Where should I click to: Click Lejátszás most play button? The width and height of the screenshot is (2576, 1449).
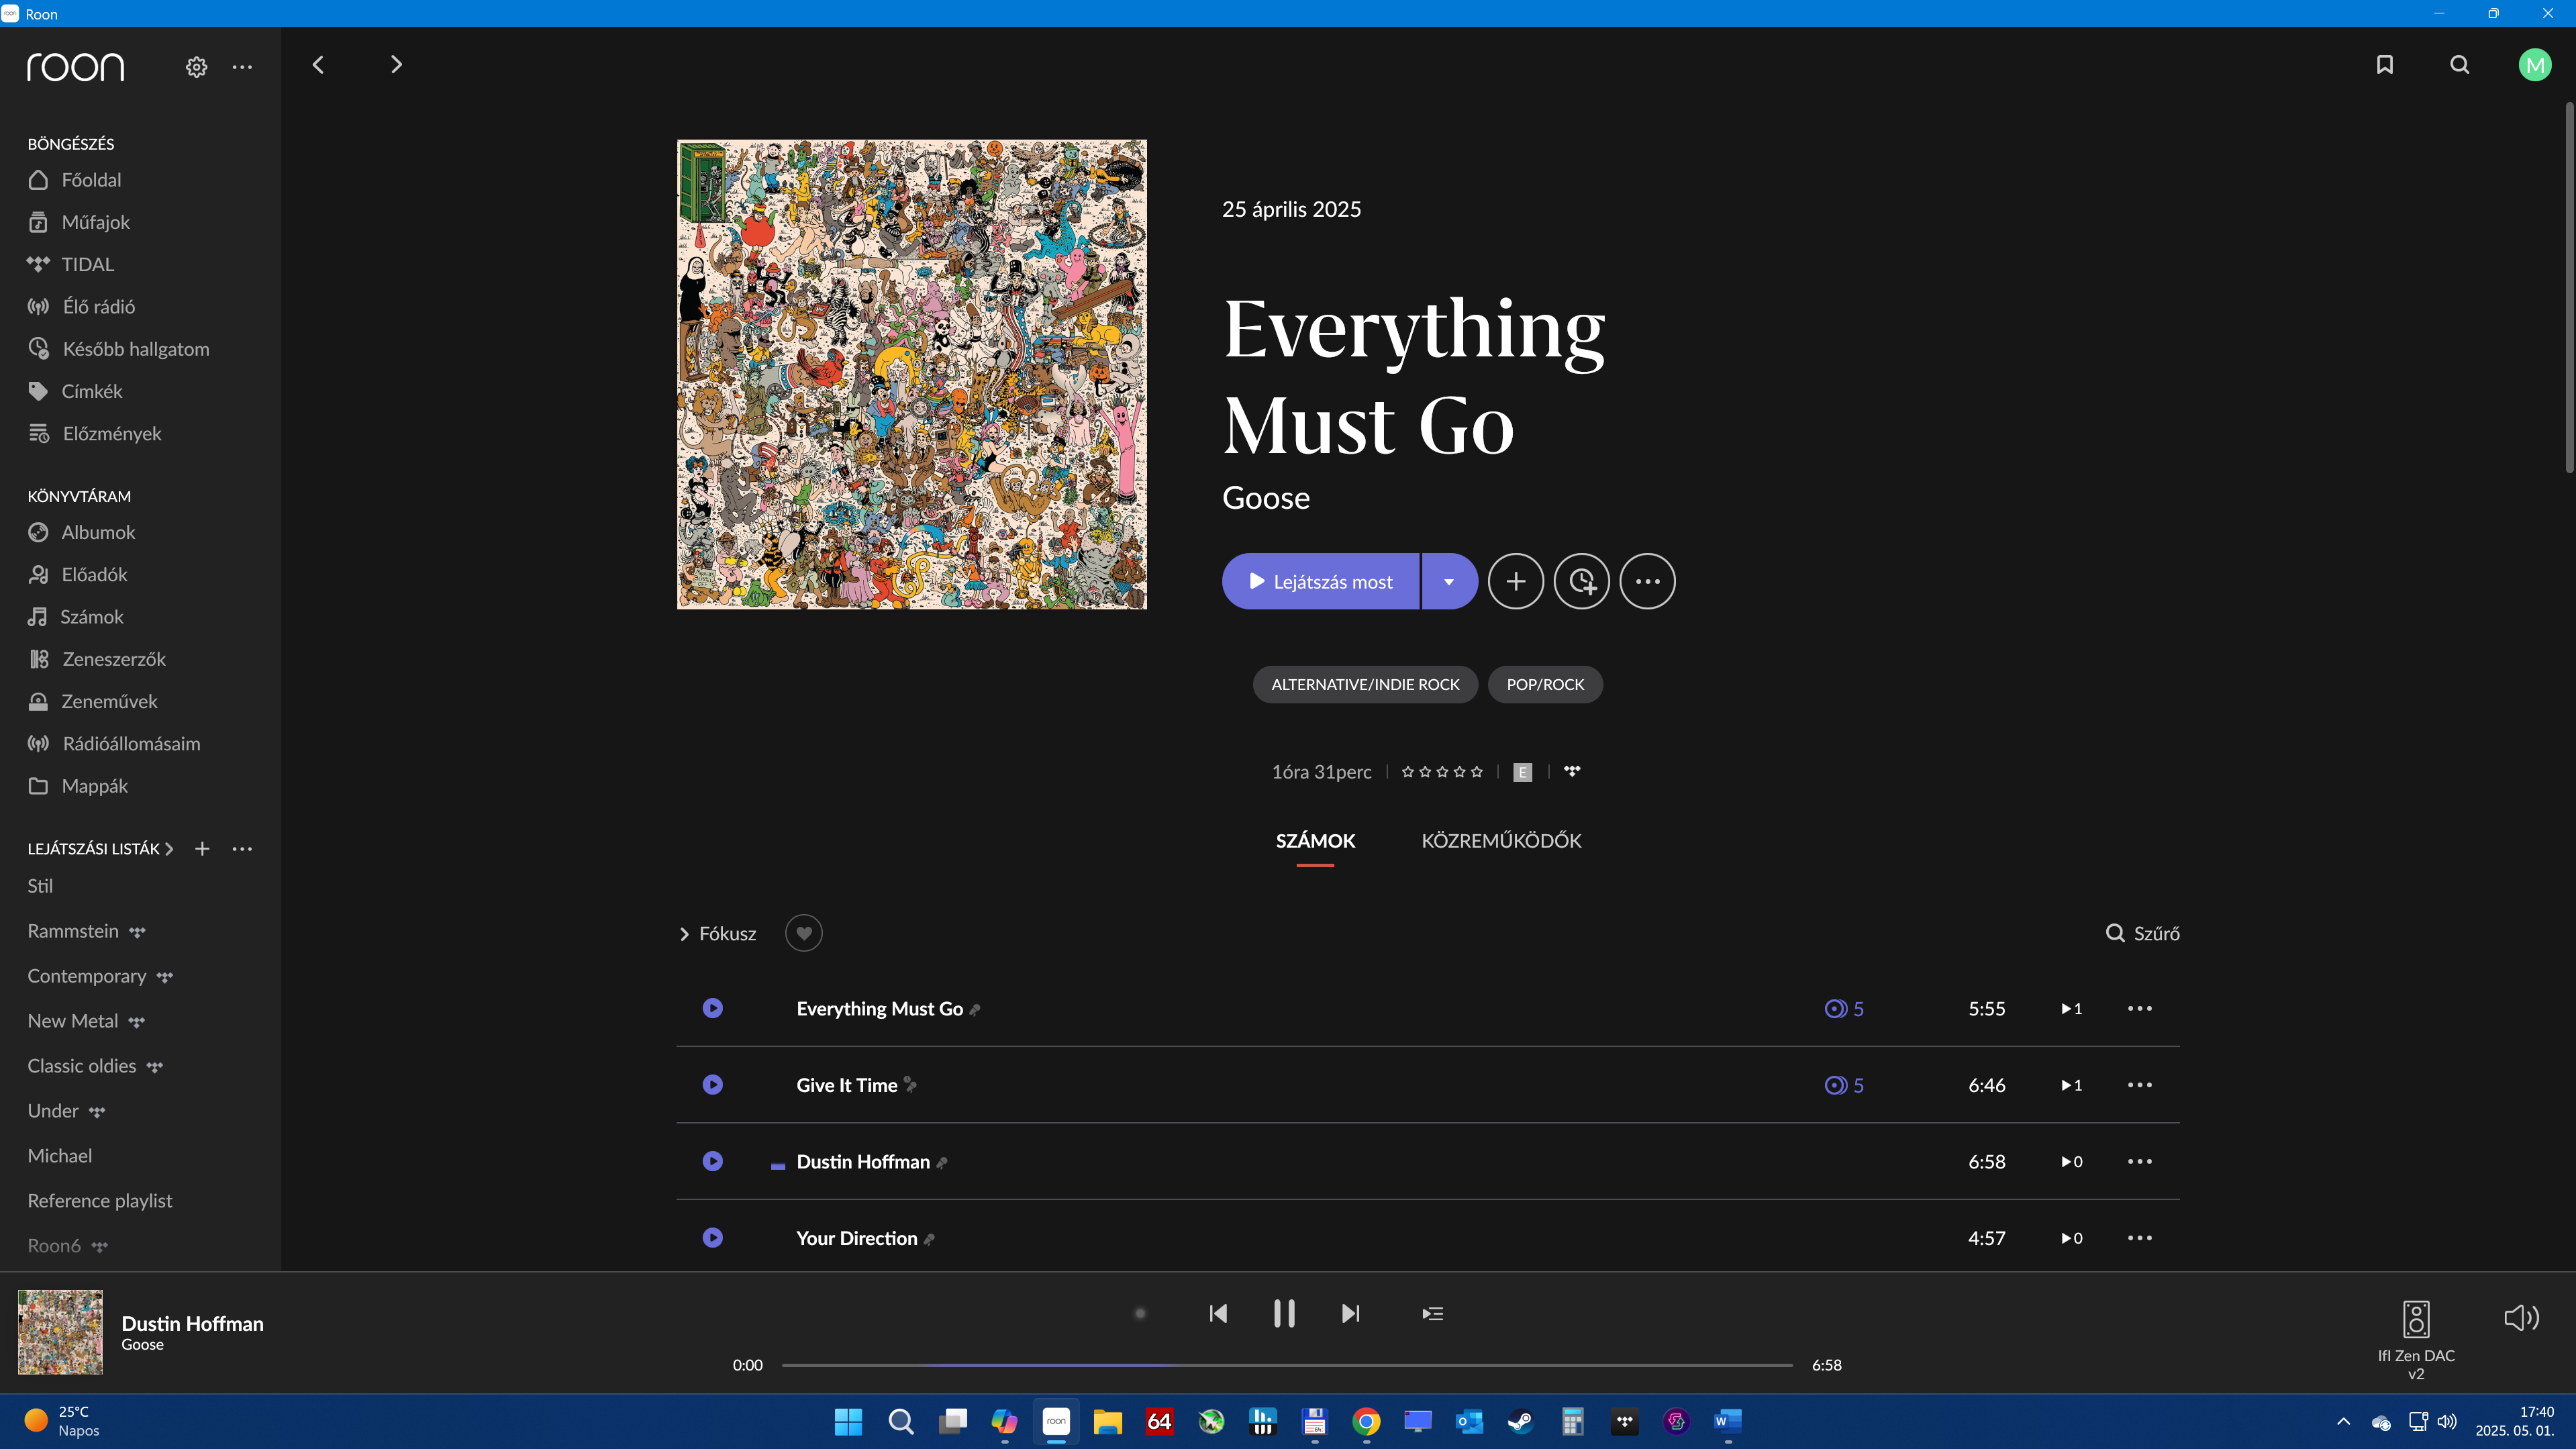pyautogui.click(x=1320, y=581)
